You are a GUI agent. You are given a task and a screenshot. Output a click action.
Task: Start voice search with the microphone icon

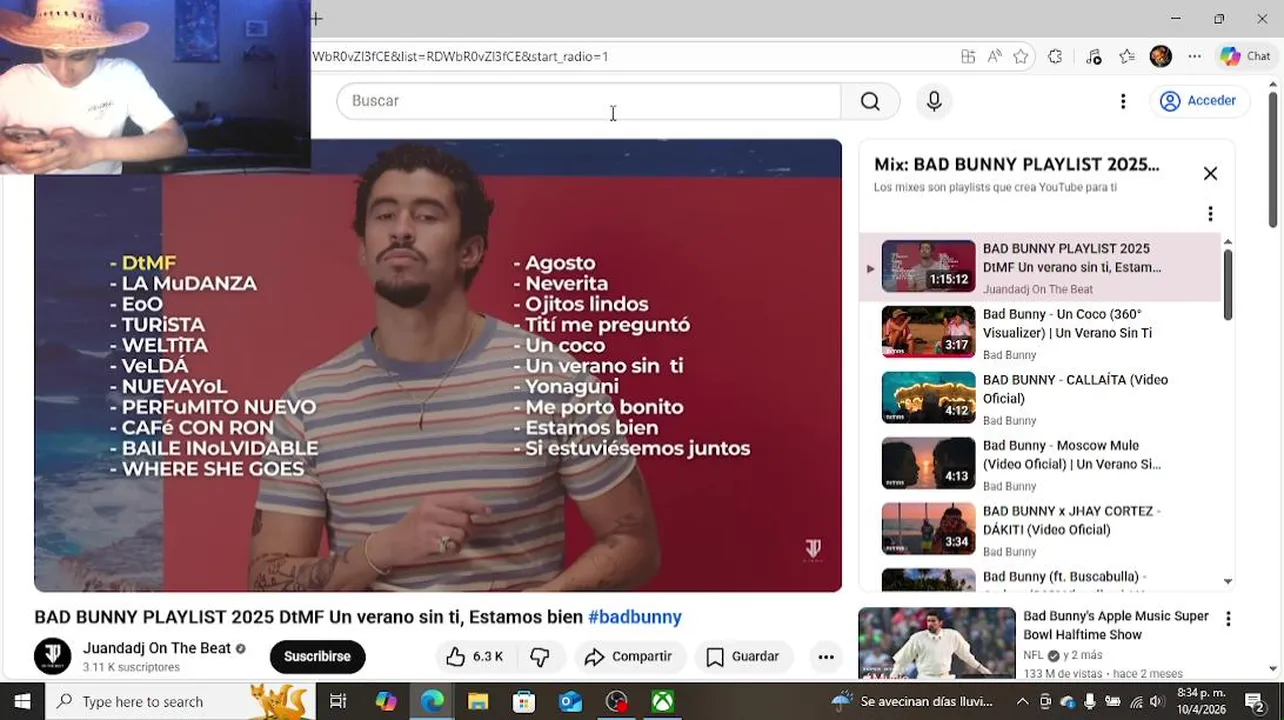pyautogui.click(x=934, y=101)
